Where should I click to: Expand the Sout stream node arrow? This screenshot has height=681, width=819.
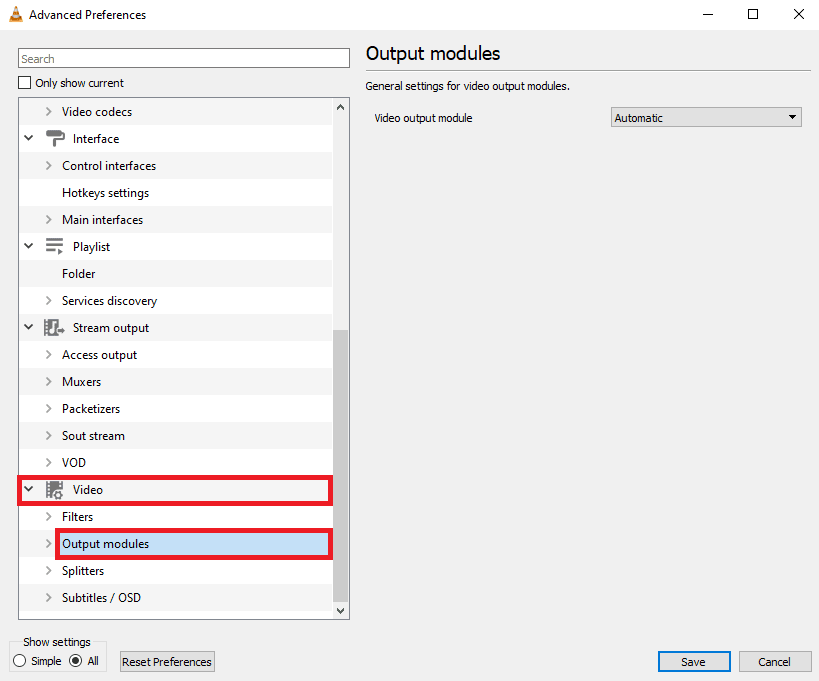click(49, 436)
